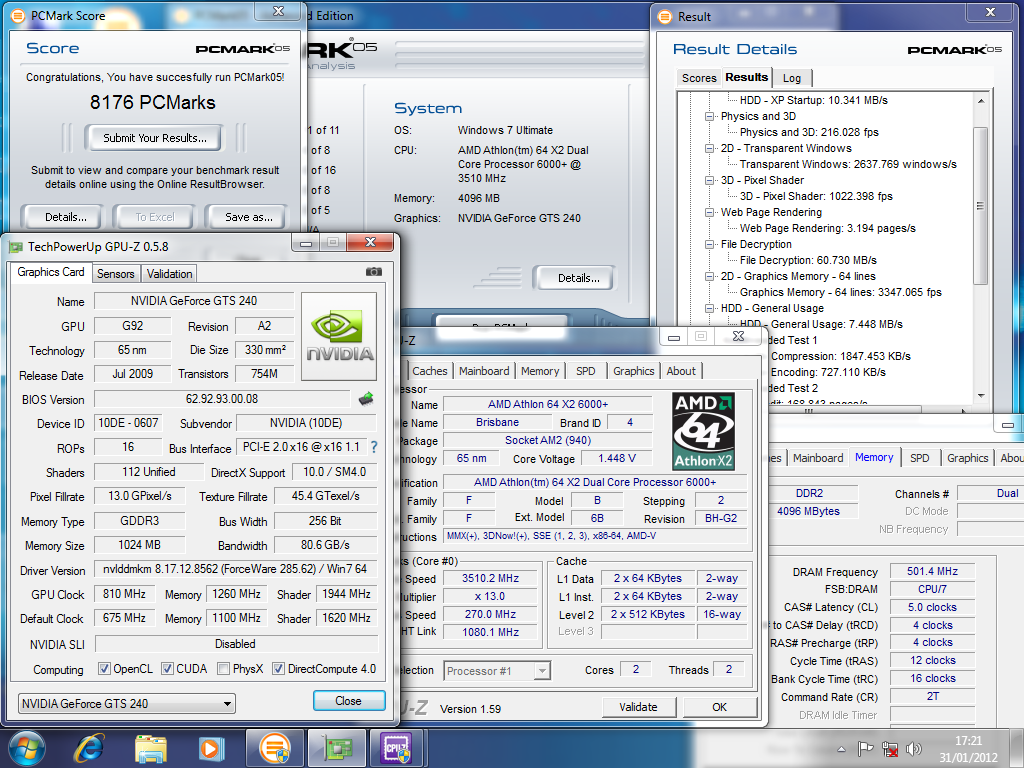The height and width of the screenshot is (768, 1024).
Task: Switch to PCMark05 taskbar button
Action: click(x=275, y=748)
